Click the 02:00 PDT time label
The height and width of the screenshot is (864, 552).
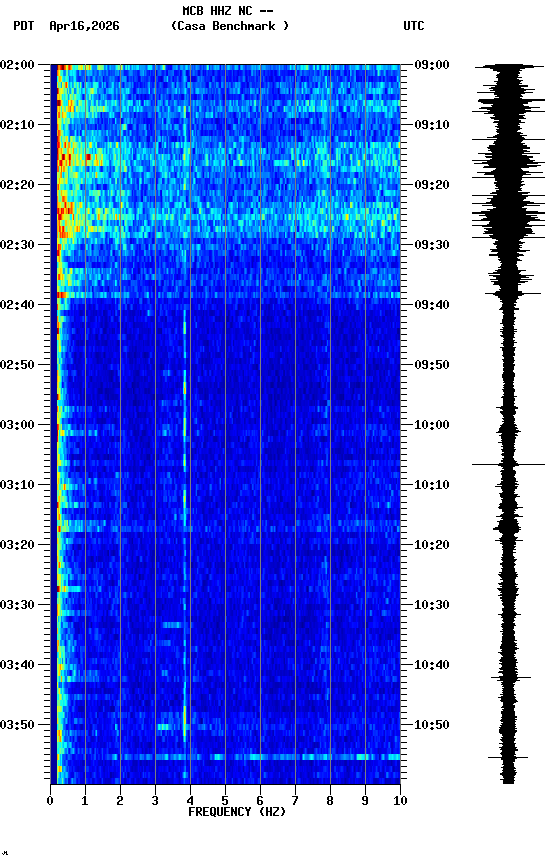tap(17, 65)
